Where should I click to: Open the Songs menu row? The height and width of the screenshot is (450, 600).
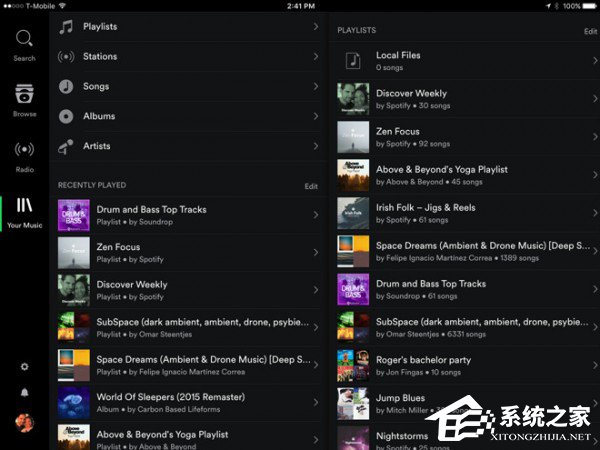click(189, 86)
